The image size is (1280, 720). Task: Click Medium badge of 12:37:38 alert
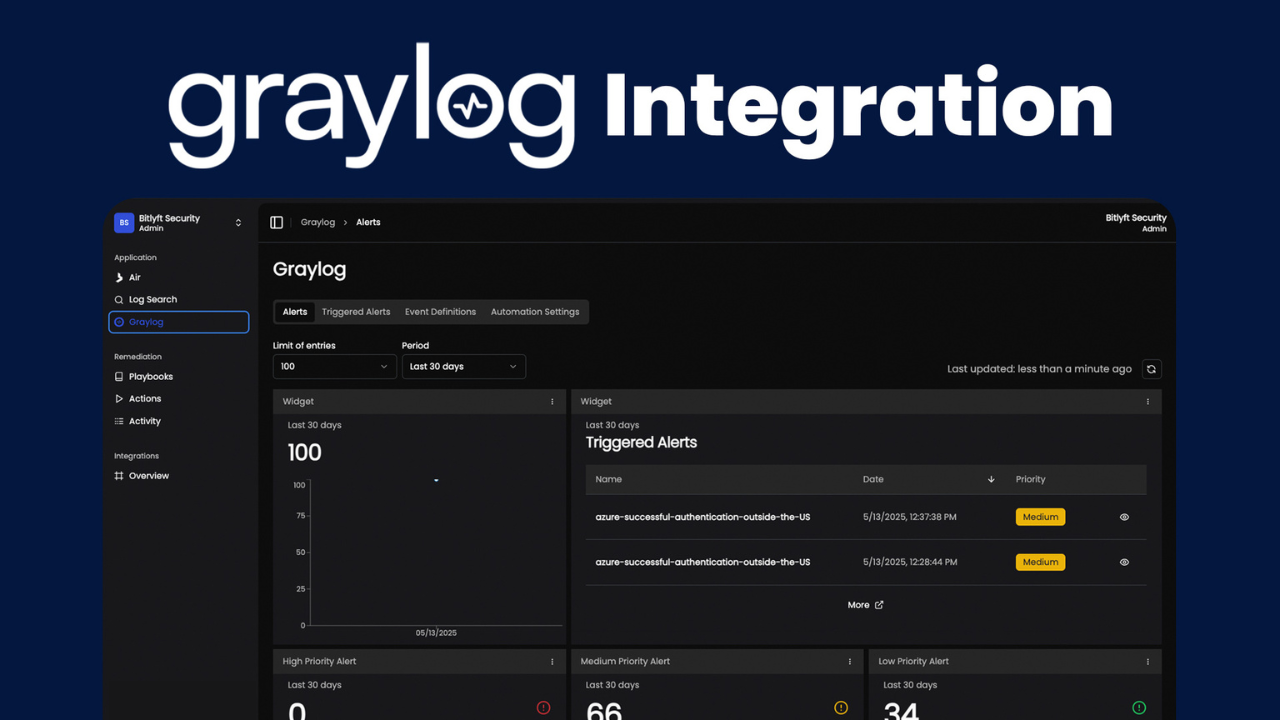(x=1040, y=517)
